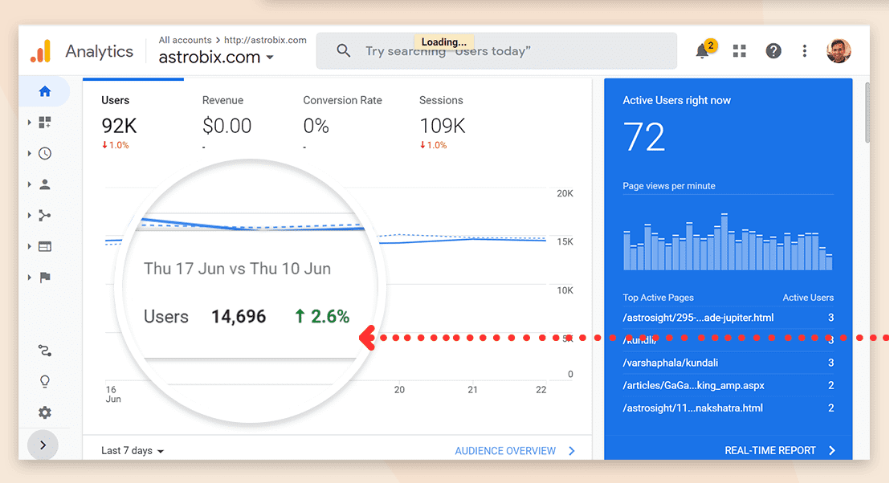
Task: Open the Last 7 days dropdown
Action: click(x=132, y=451)
